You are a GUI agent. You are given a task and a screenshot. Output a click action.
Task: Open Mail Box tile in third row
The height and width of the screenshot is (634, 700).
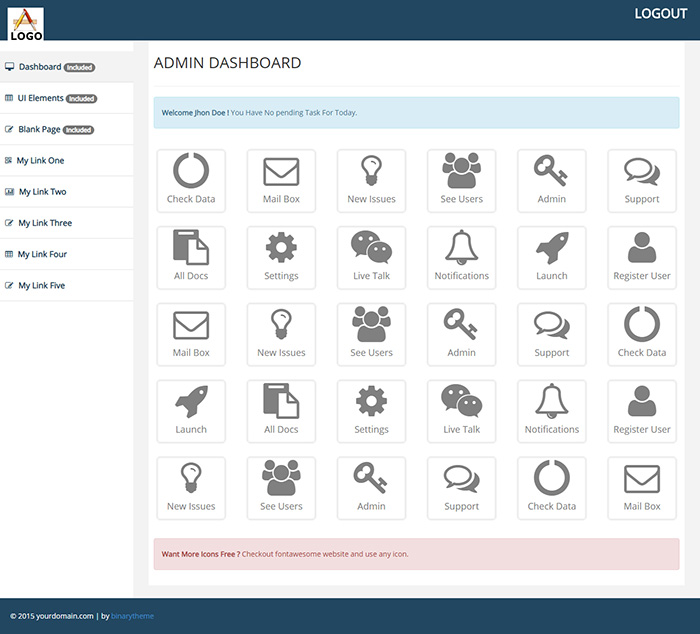[191, 334]
